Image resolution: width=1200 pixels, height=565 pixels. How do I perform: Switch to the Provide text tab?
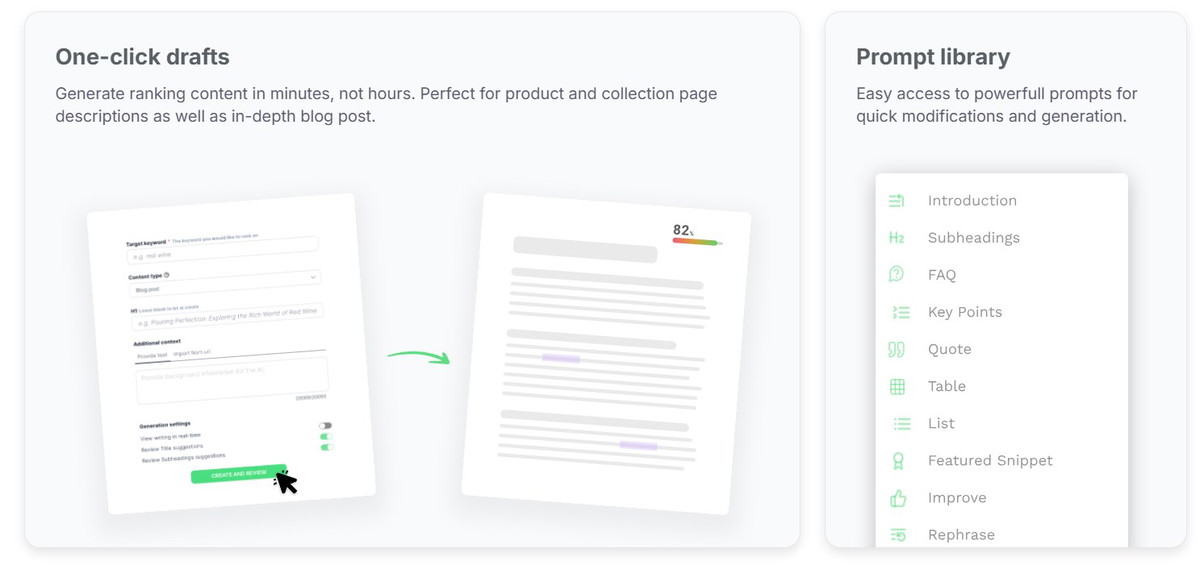click(151, 355)
